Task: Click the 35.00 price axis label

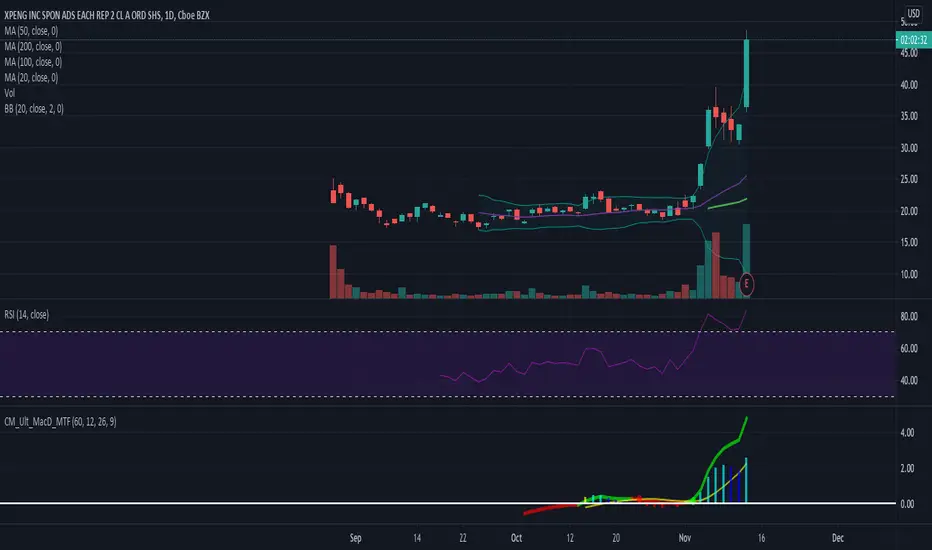Action: [x=909, y=117]
